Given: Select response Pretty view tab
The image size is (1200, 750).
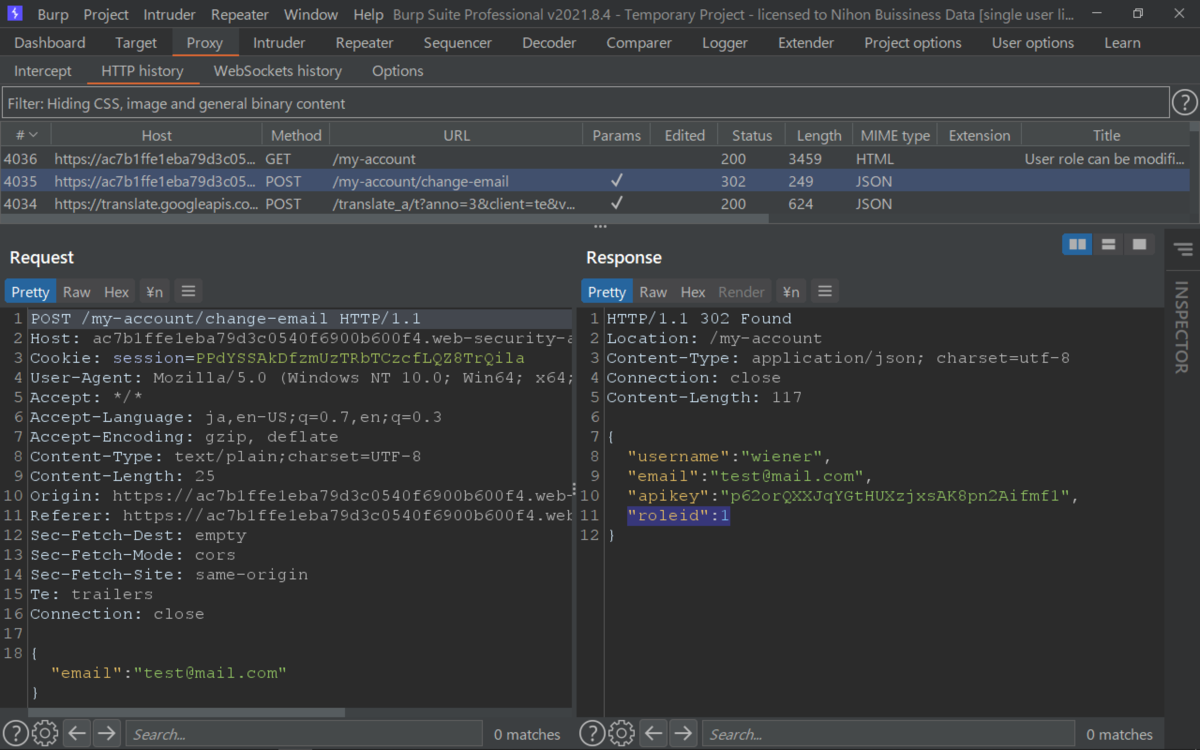Looking at the screenshot, I should [x=606, y=291].
